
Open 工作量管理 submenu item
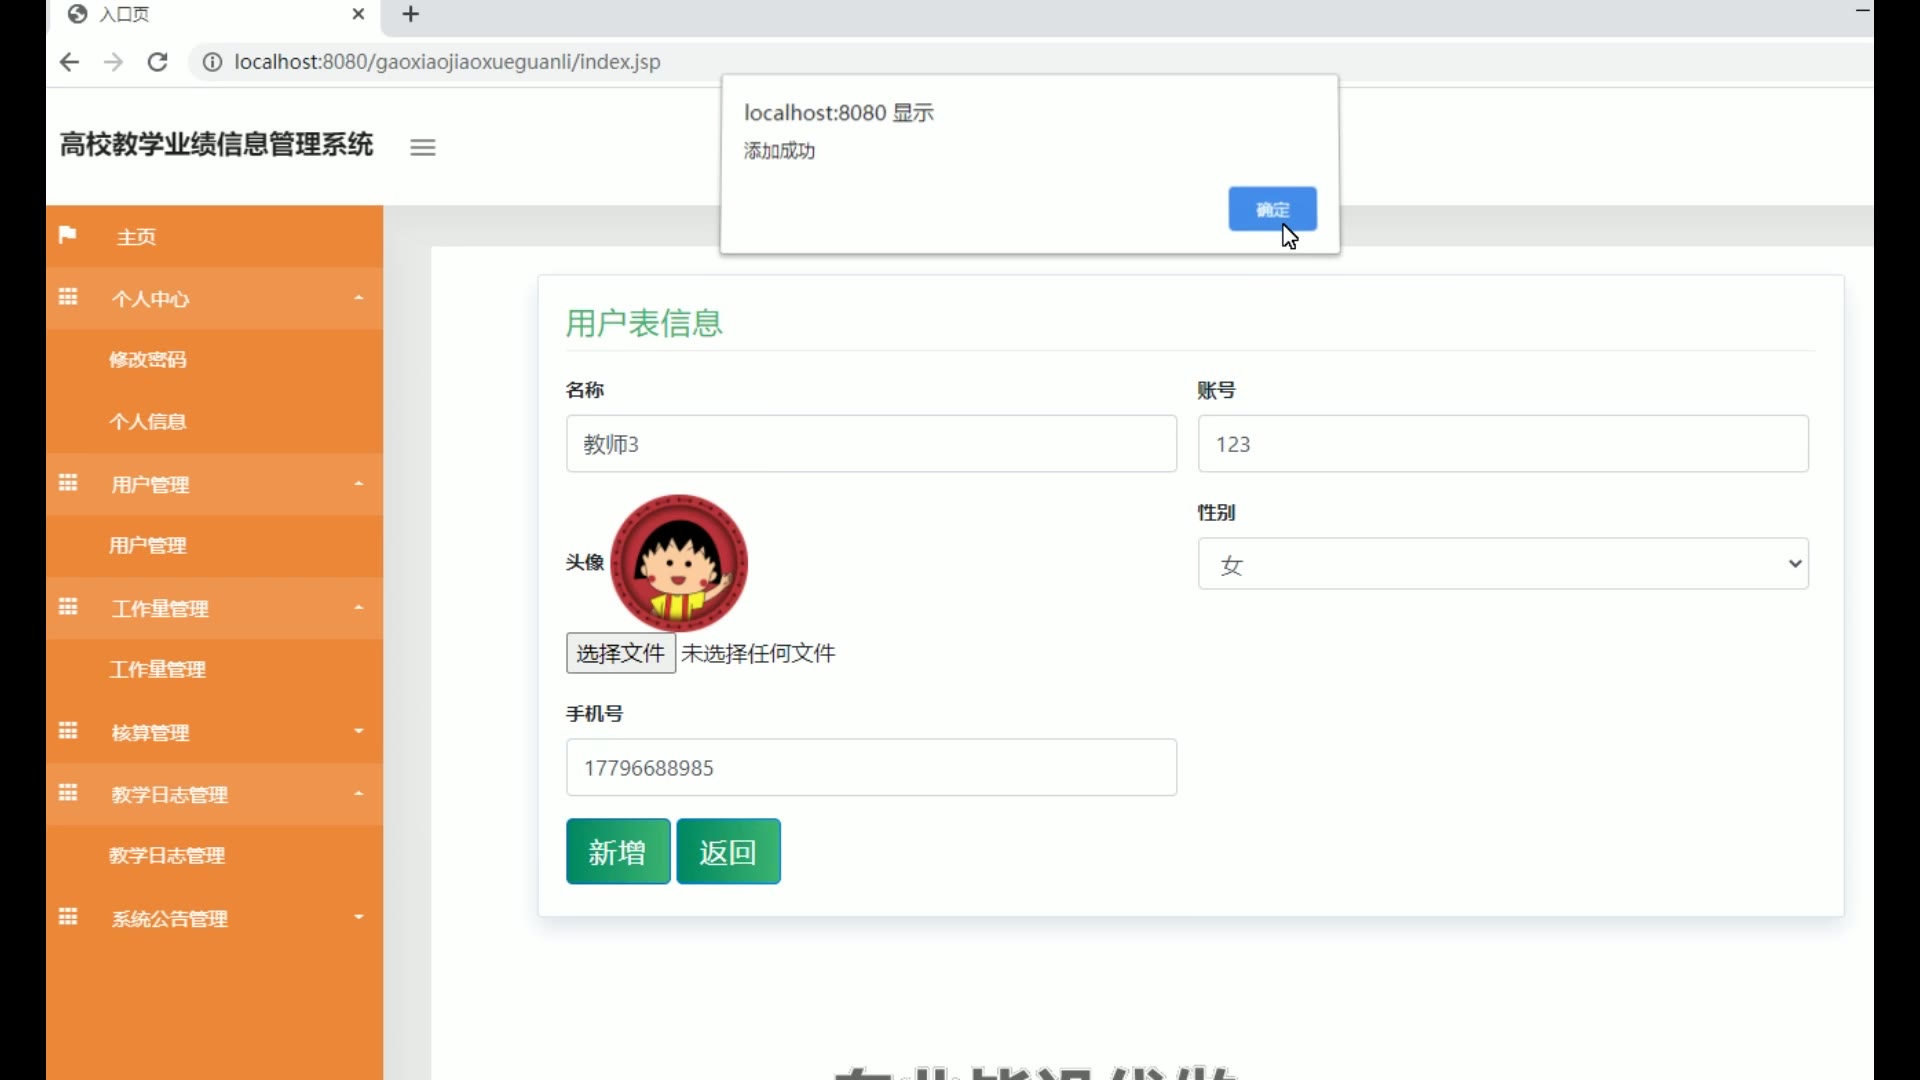(158, 670)
